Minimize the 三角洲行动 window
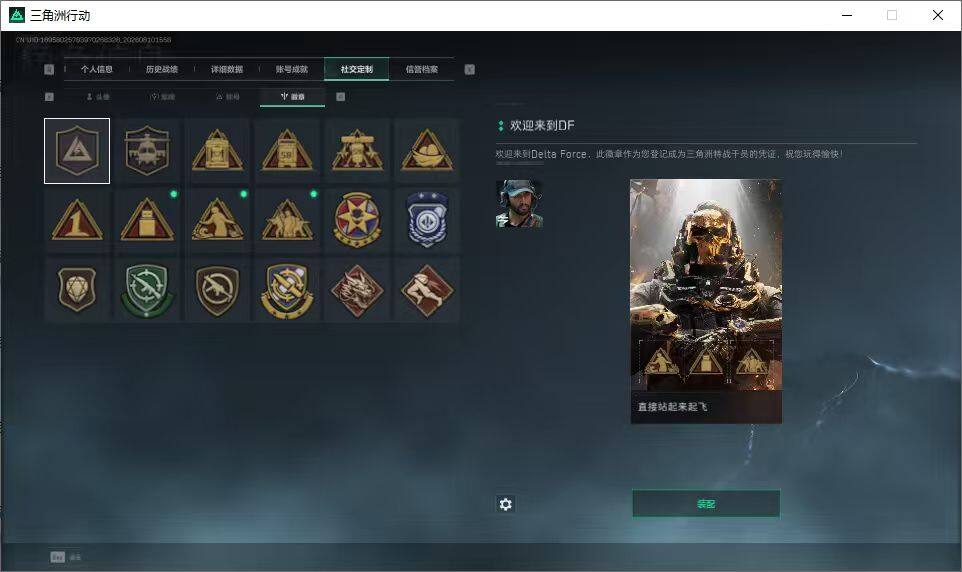This screenshot has width=962, height=572. 847,15
